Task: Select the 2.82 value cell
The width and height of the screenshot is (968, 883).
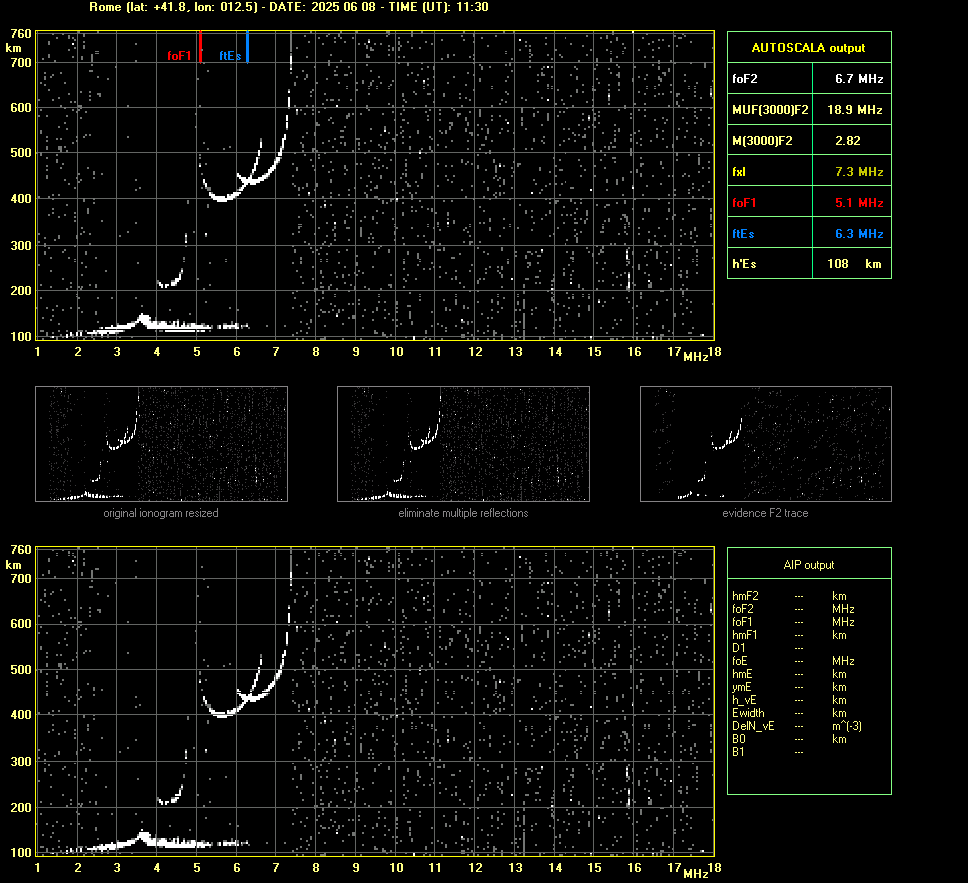Action: [x=848, y=141]
